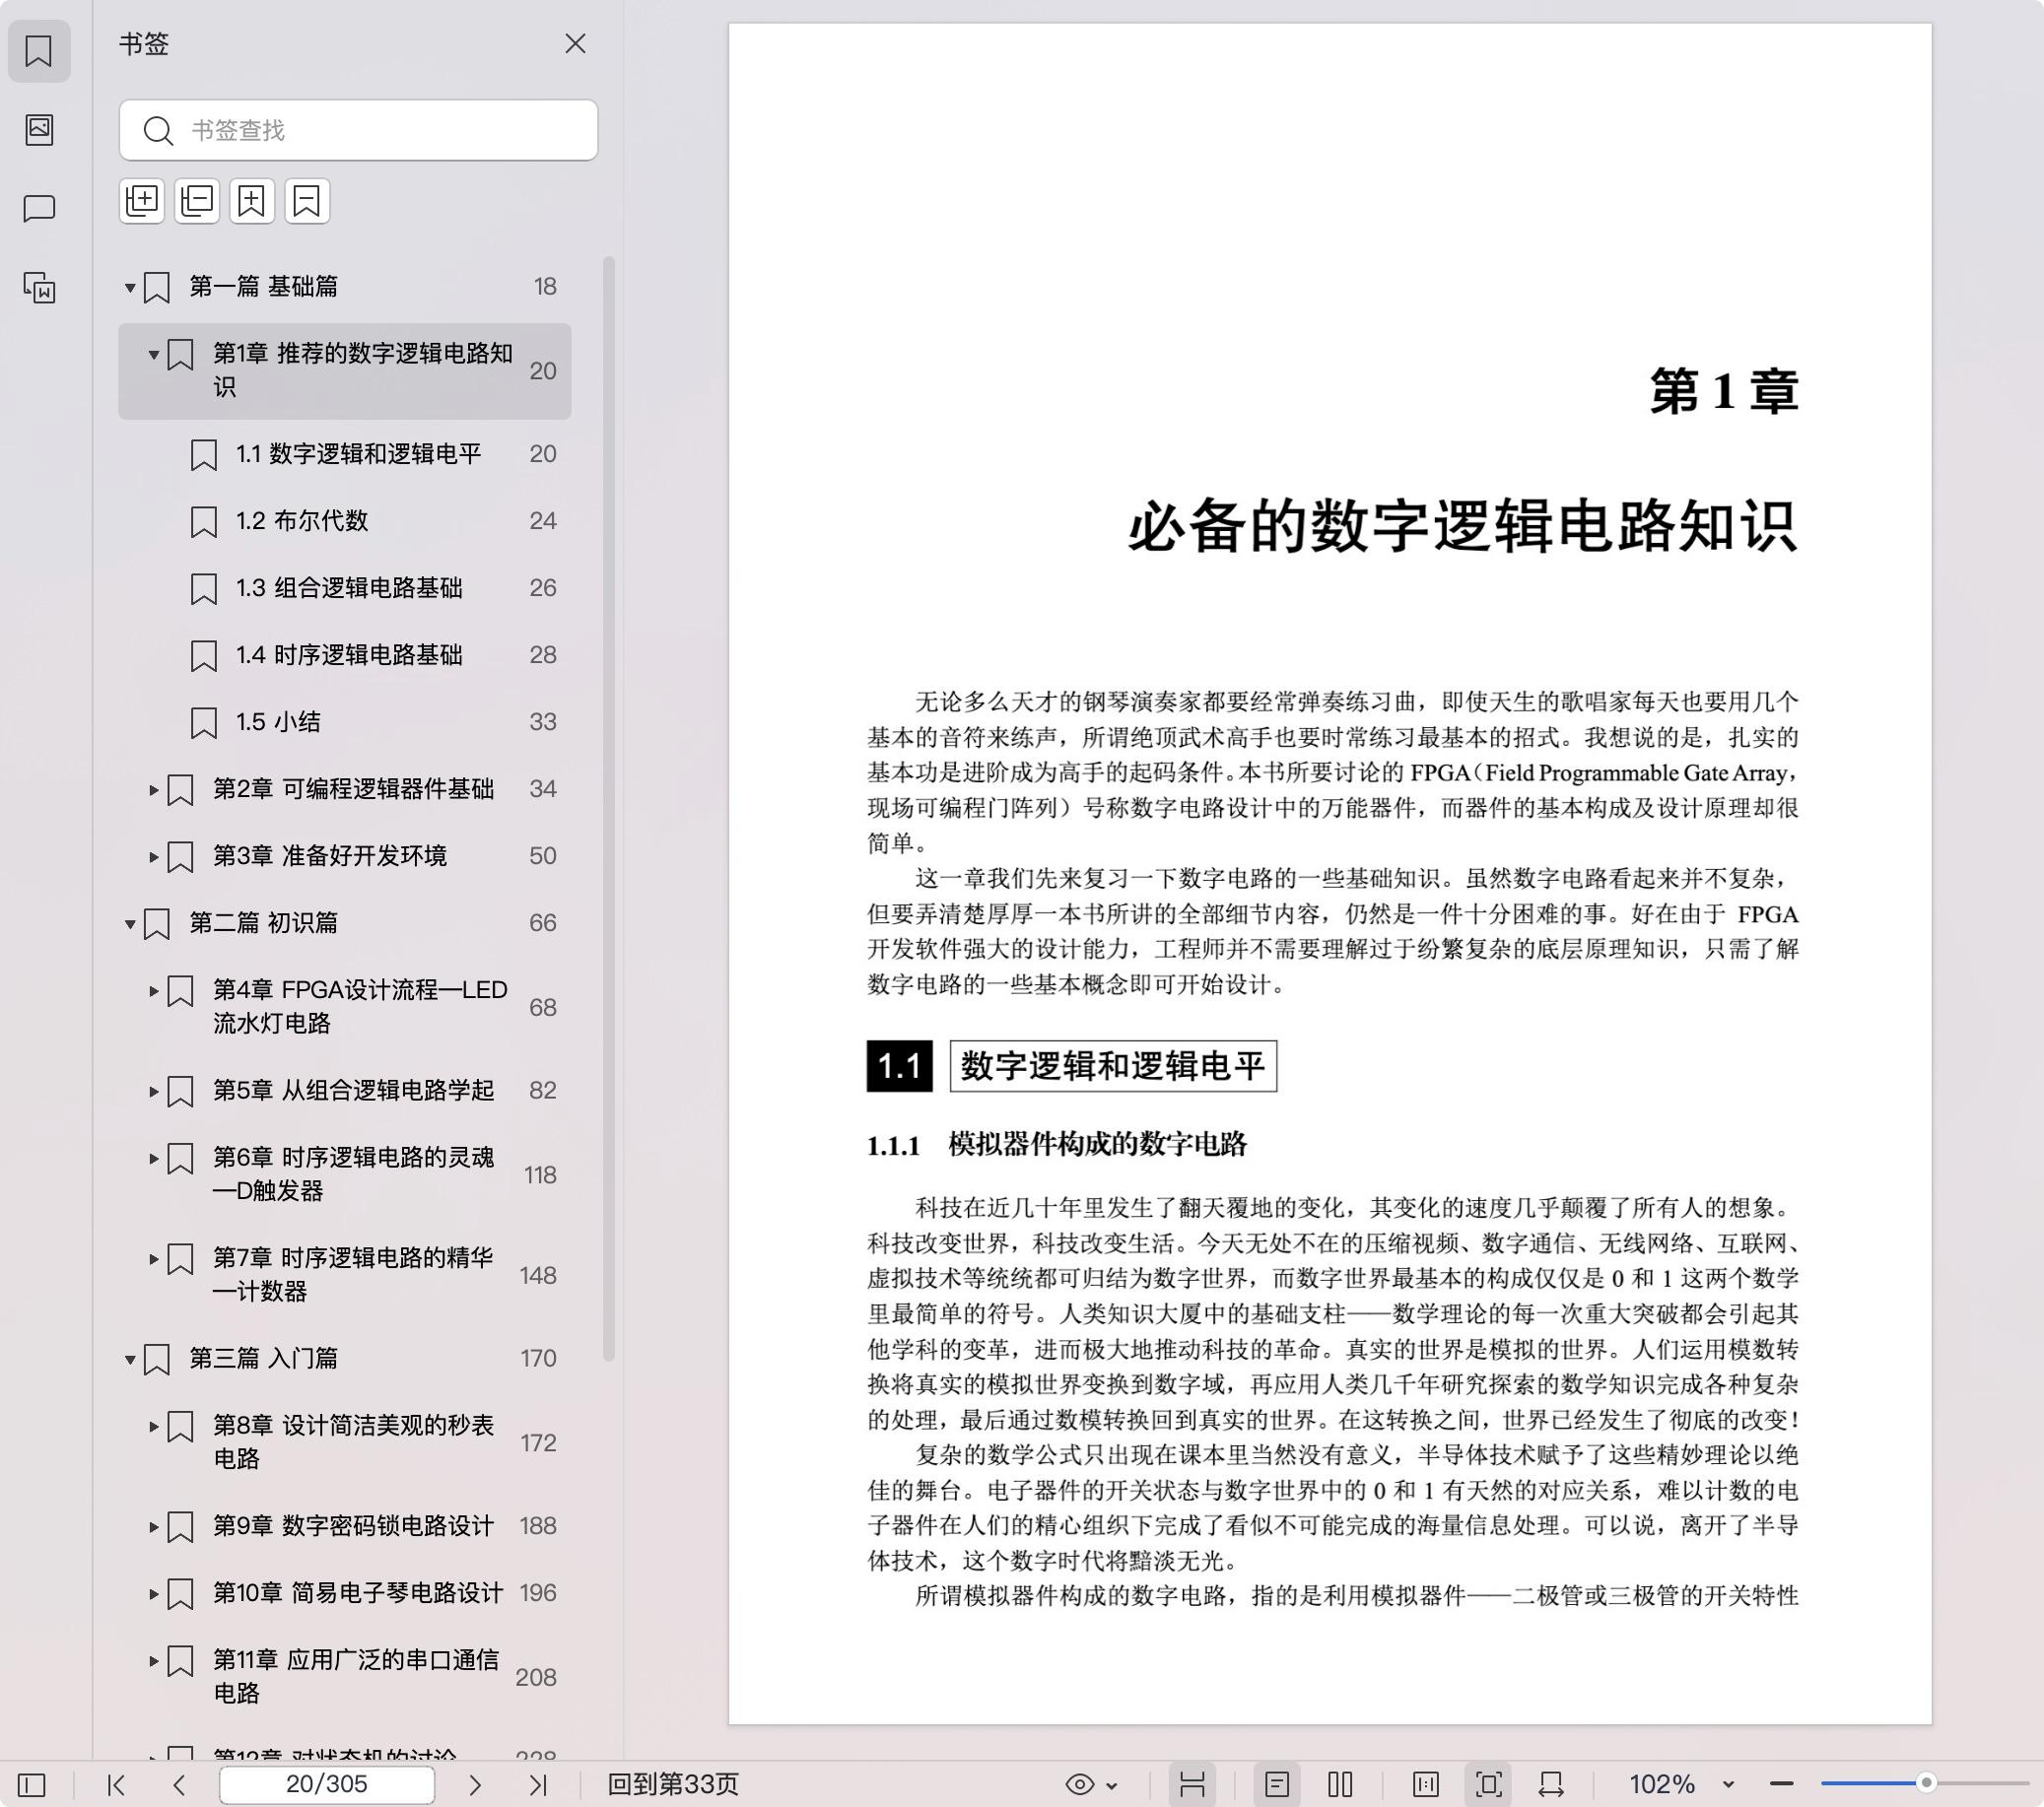The image size is (2044, 1807).
Task: Jump to the last page icon
Action: [x=541, y=1784]
